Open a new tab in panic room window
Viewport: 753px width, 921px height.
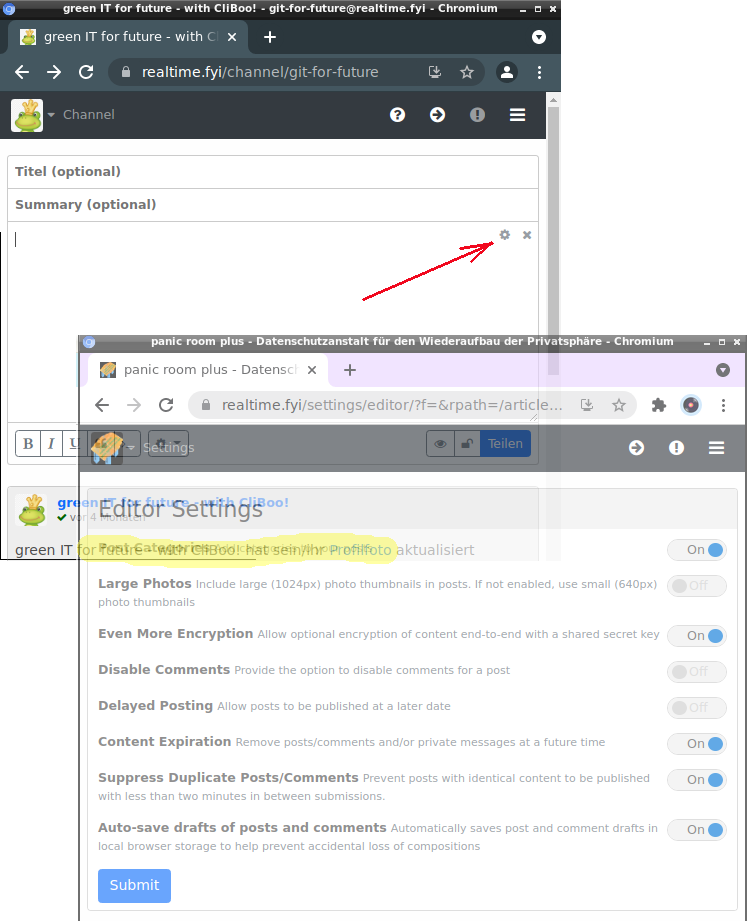[350, 370]
